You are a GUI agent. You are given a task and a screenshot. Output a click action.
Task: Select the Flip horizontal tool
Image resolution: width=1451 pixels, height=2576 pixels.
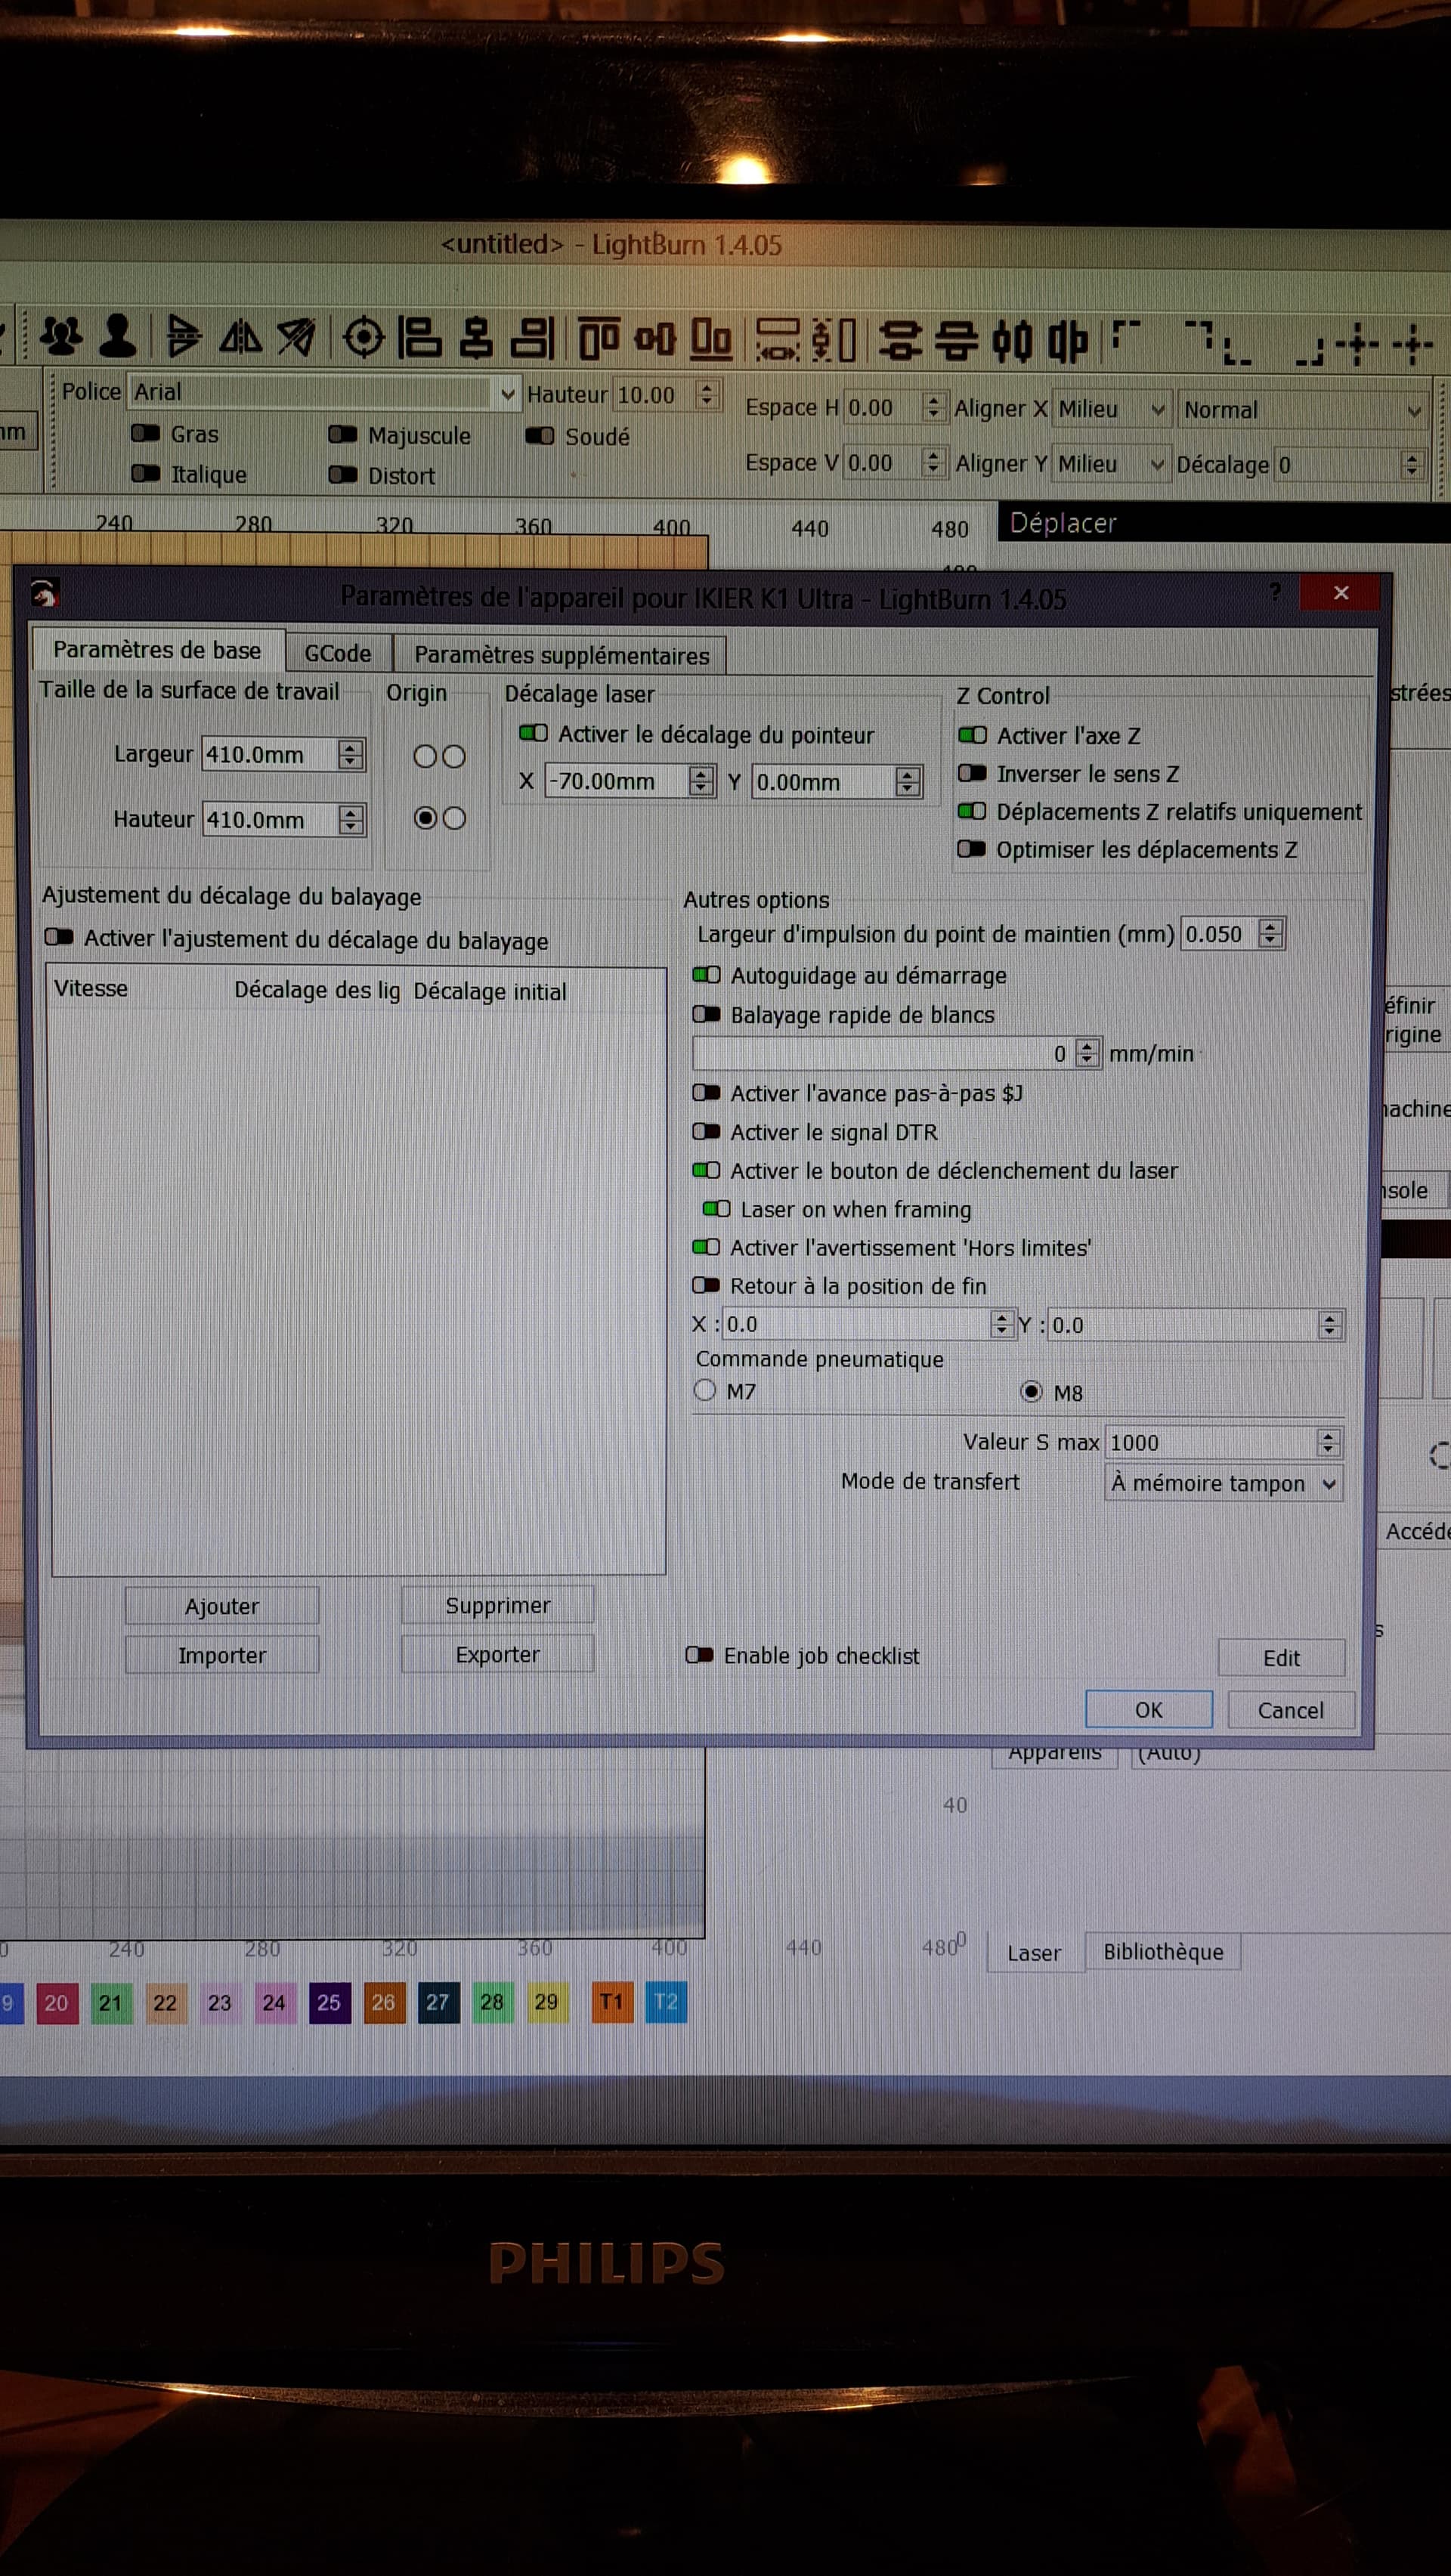click(240, 337)
